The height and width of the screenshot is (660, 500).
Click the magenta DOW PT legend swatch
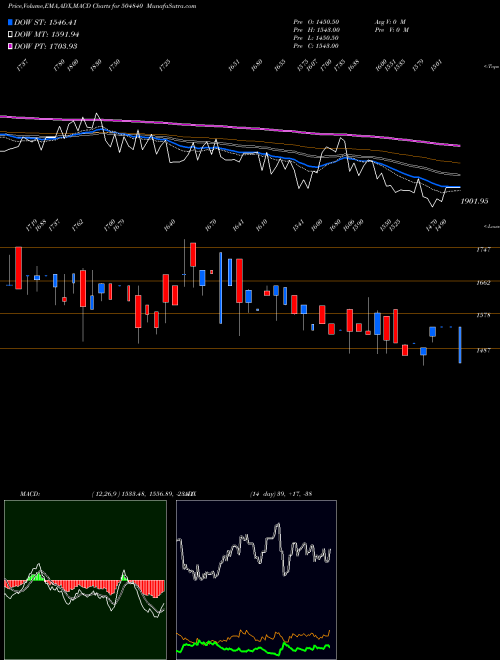[x=10, y=46]
